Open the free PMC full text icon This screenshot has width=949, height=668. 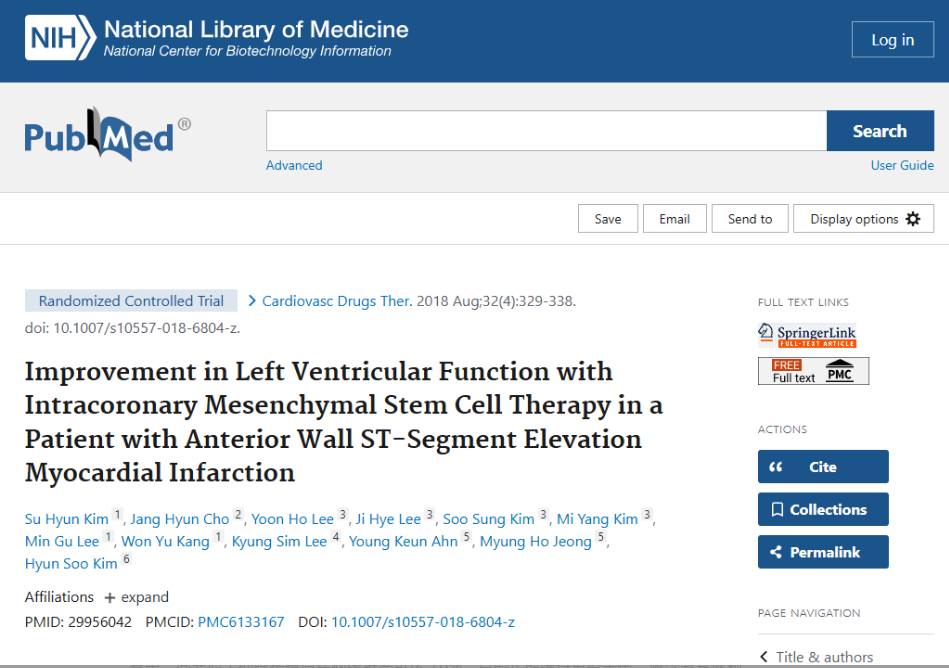pyautogui.click(x=813, y=371)
